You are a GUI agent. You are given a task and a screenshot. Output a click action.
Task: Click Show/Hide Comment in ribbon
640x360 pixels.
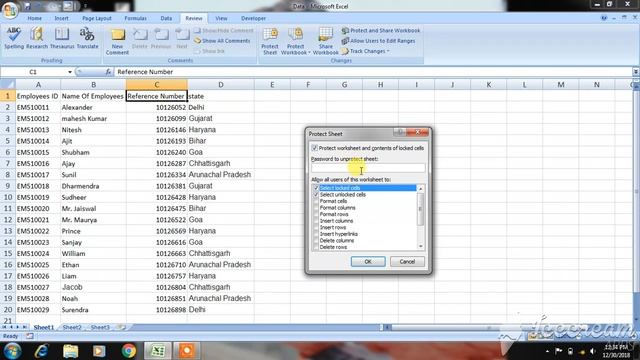click(224, 31)
